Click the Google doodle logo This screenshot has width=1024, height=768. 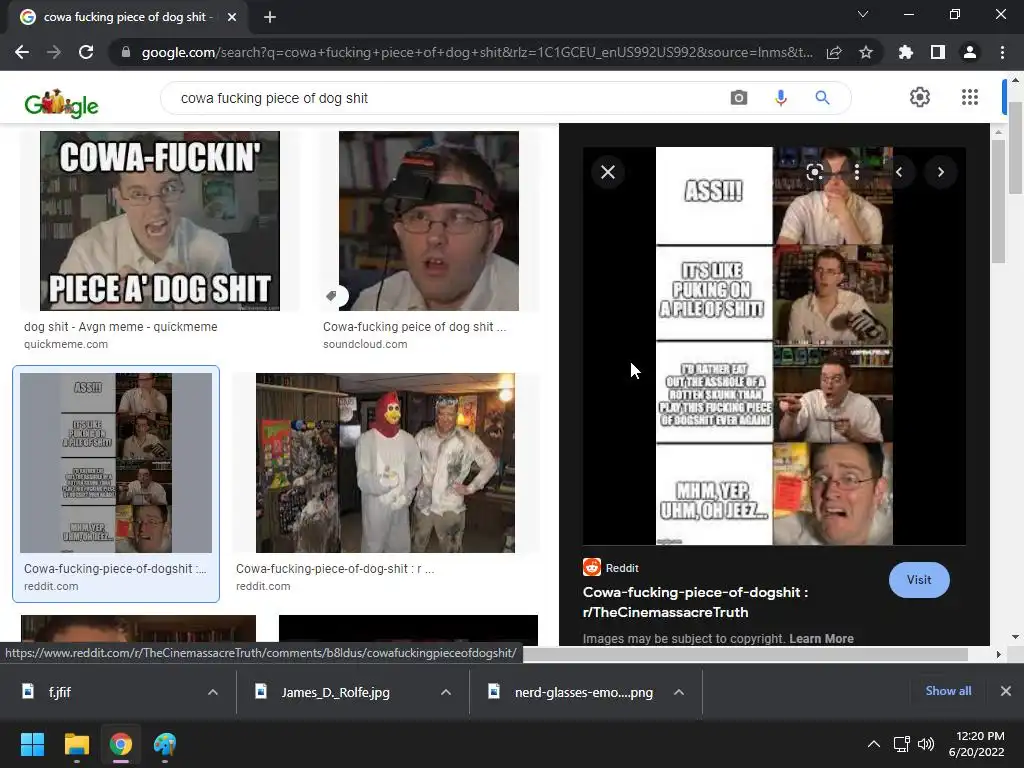click(x=61, y=103)
